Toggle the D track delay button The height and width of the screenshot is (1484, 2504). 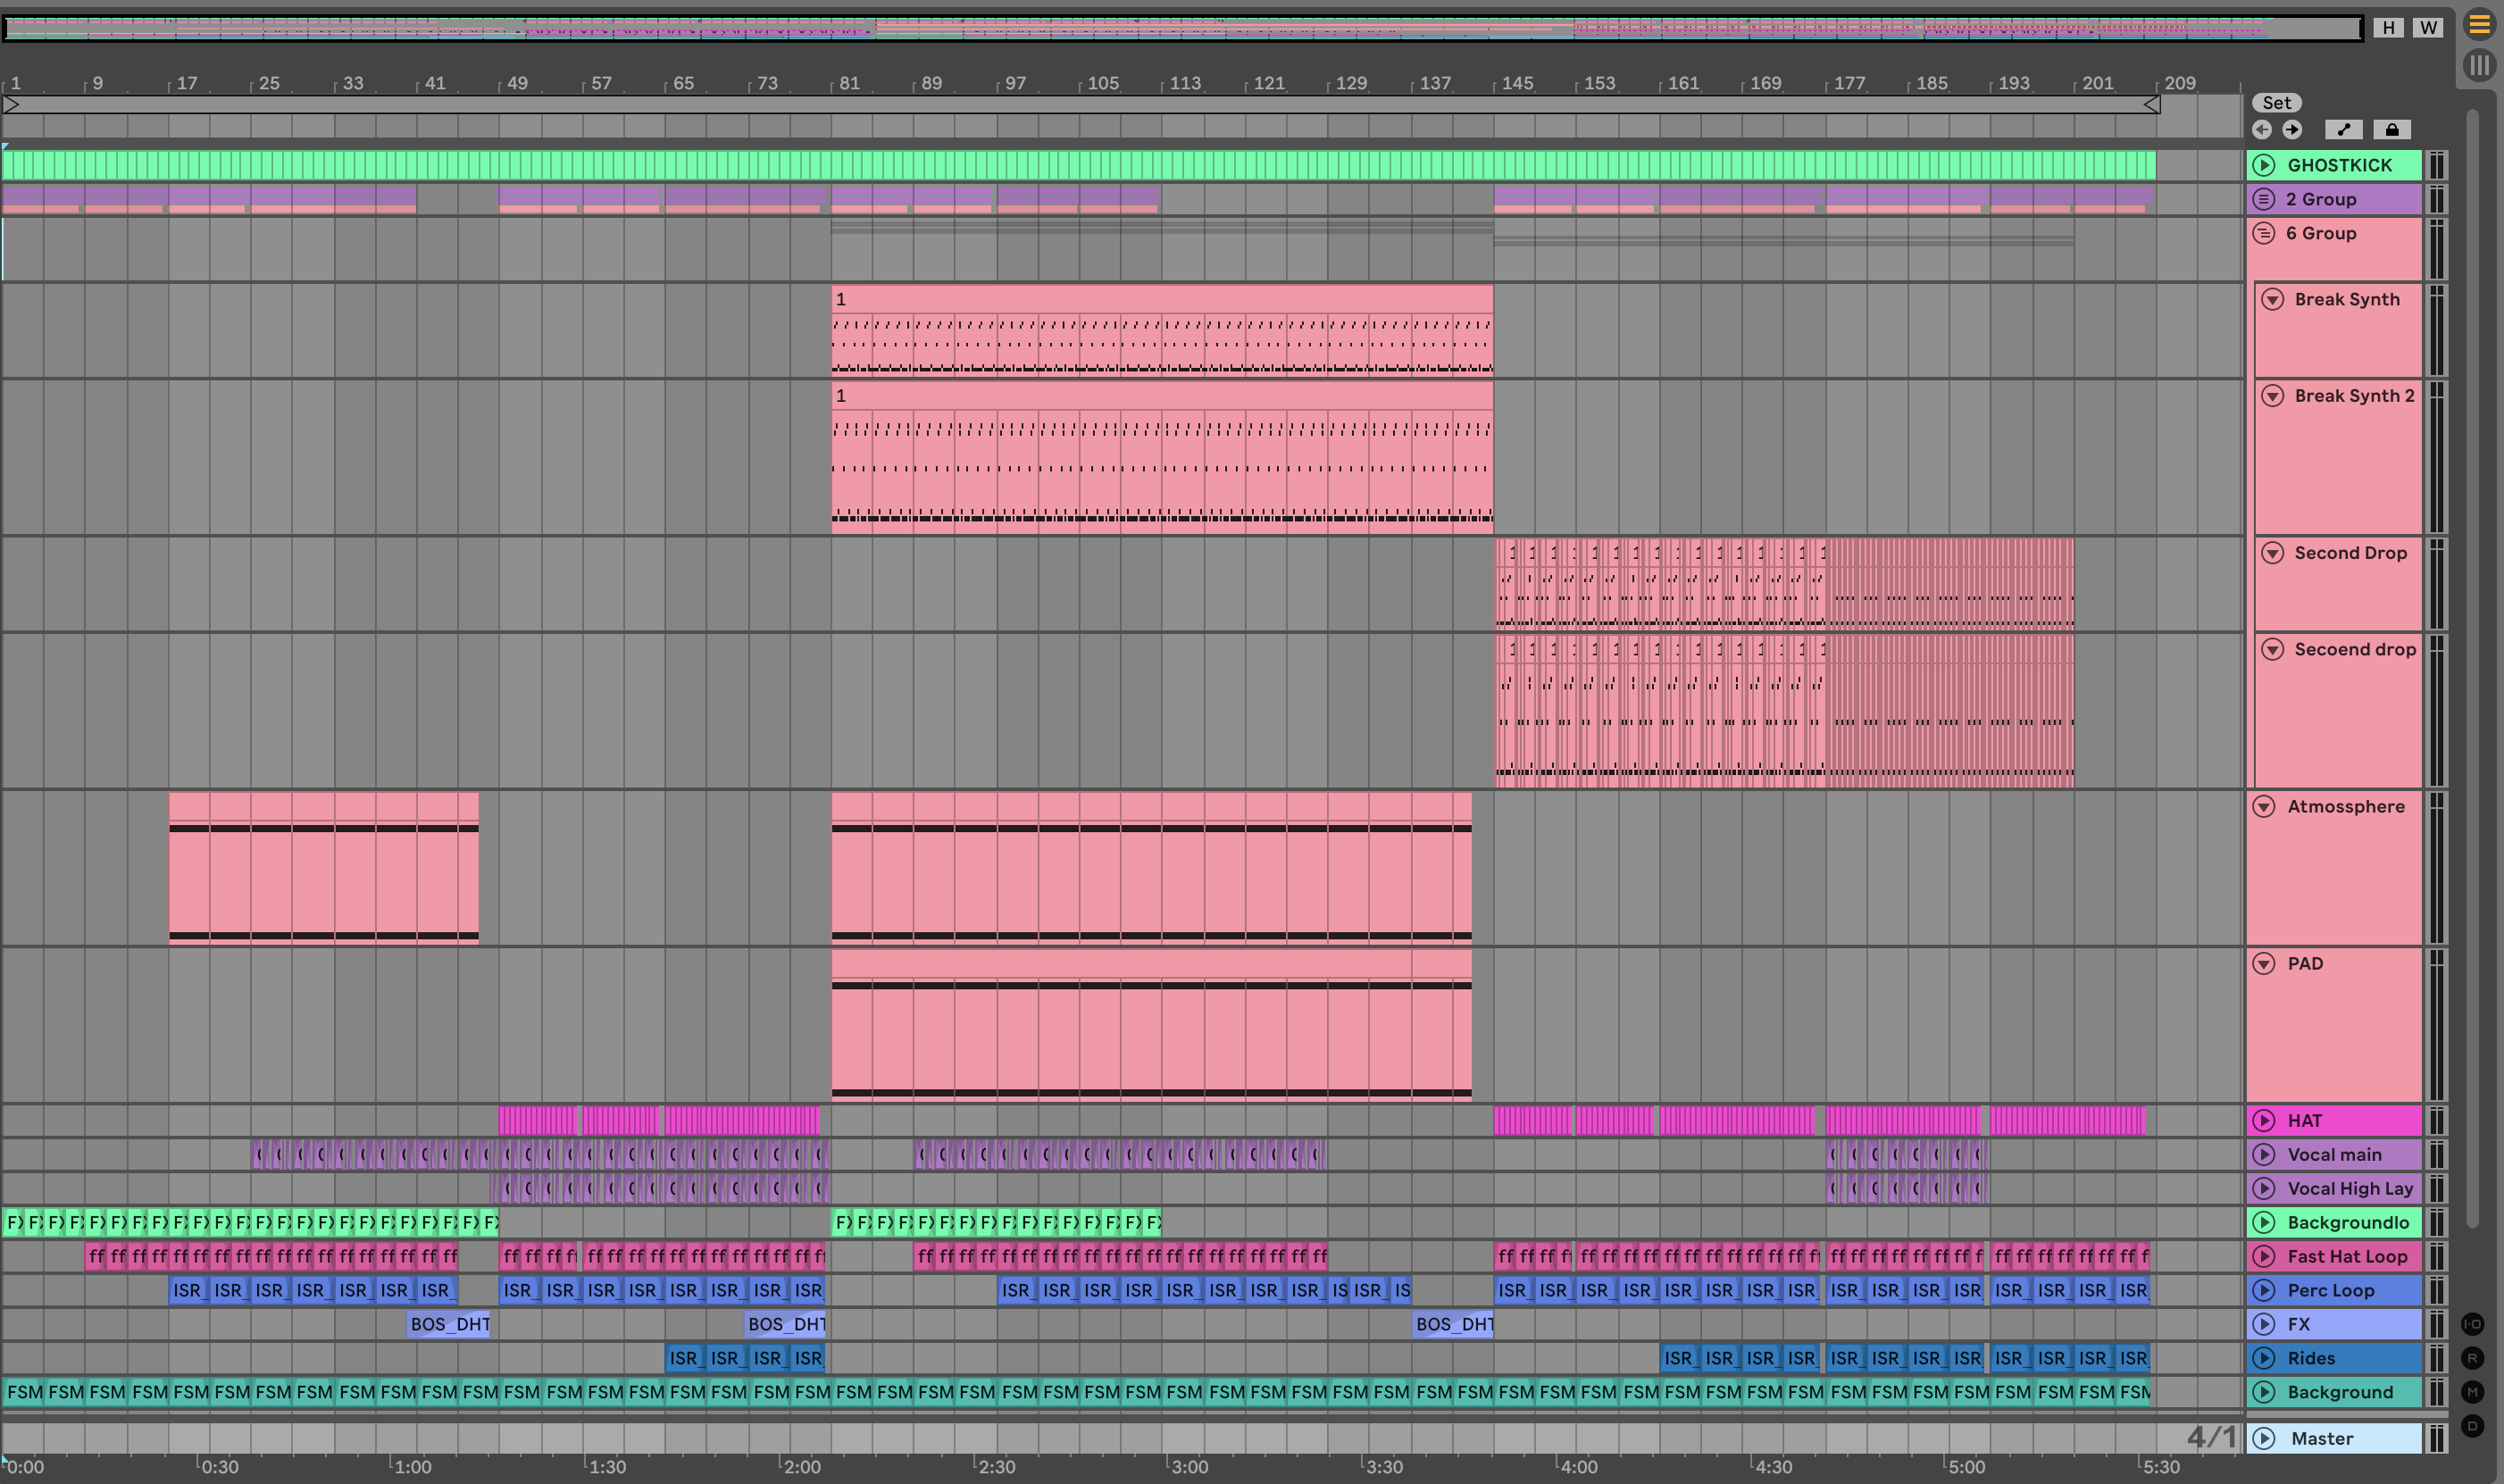(x=2473, y=1426)
